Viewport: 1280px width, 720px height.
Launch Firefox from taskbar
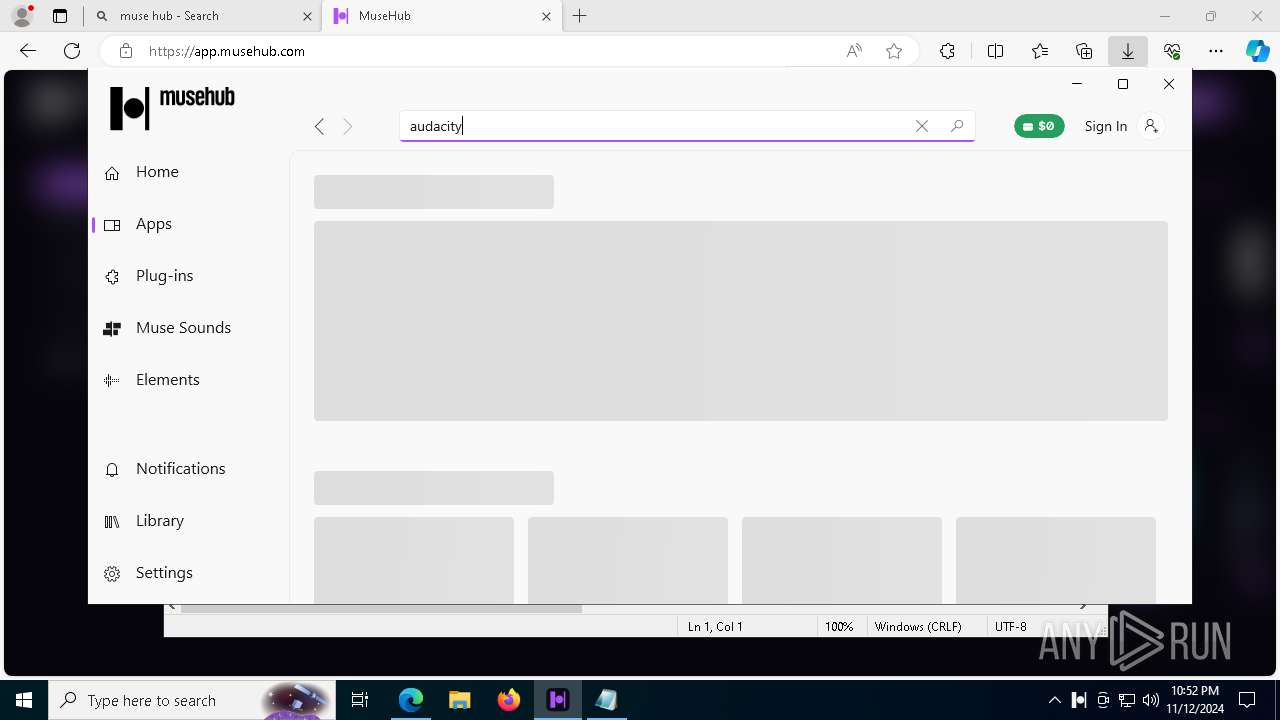point(509,700)
